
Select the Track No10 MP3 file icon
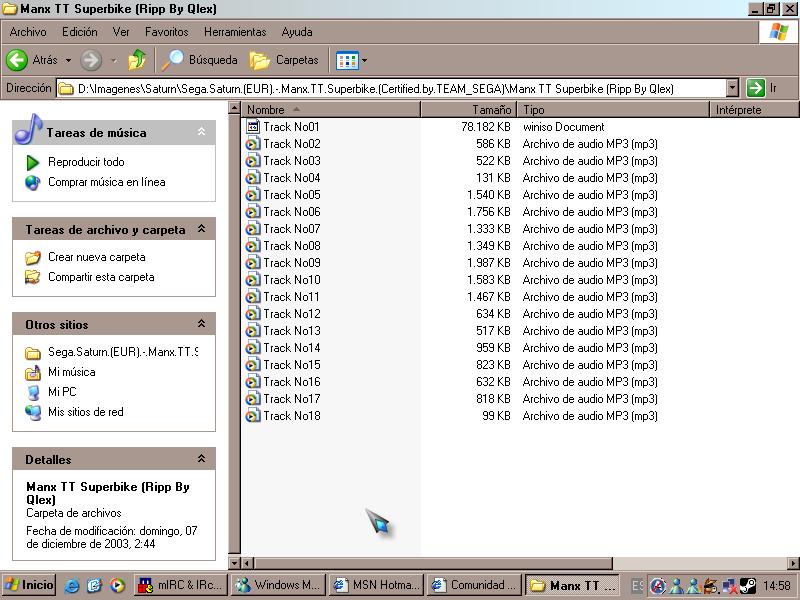(253, 280)
